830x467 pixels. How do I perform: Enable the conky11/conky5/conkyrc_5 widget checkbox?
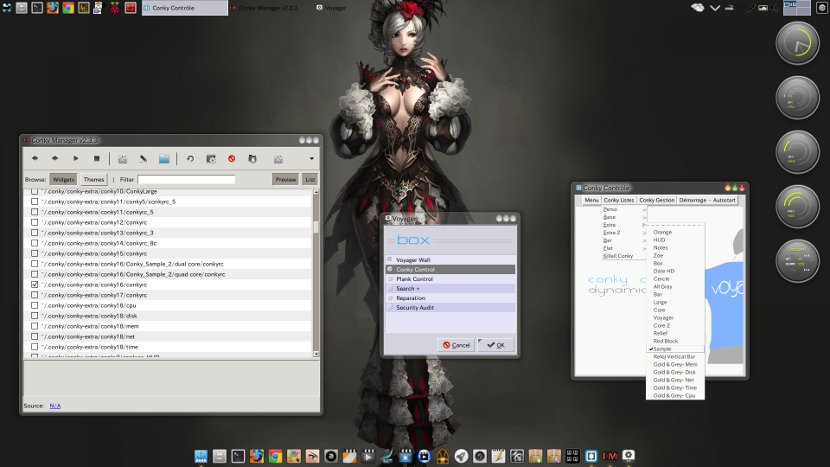pos(34,202)
